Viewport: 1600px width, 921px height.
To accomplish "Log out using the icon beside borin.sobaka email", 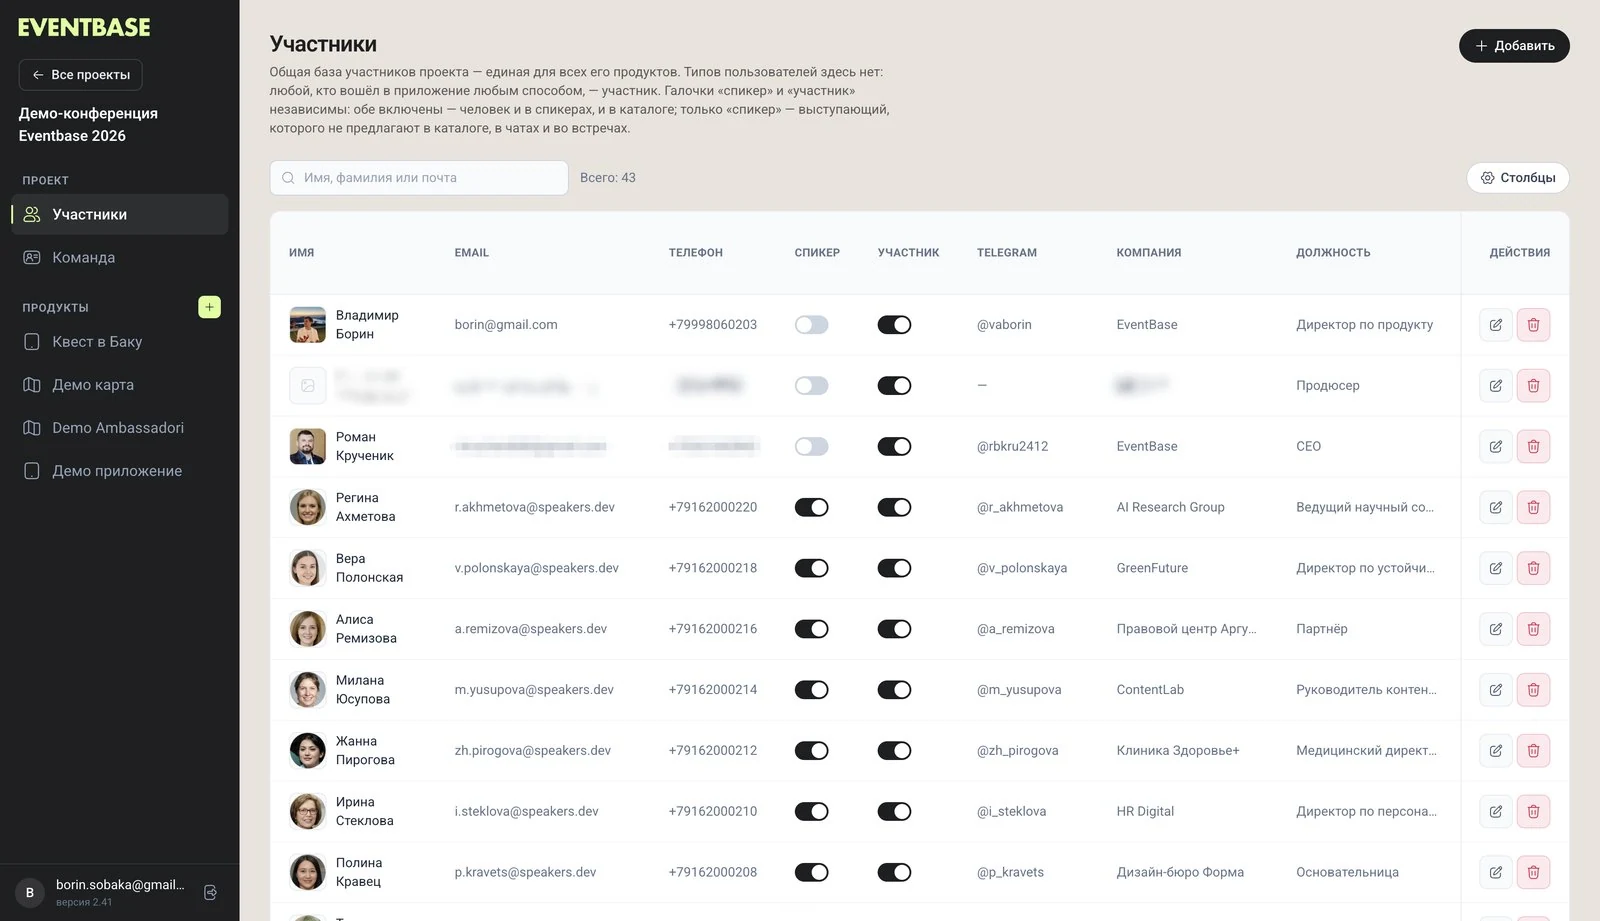I will [x=210, y=892].
